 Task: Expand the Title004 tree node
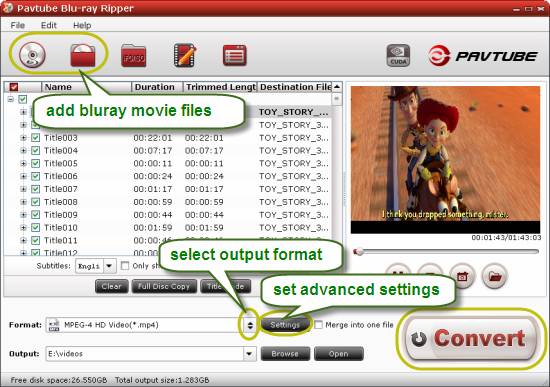click(x=23, y=151)
